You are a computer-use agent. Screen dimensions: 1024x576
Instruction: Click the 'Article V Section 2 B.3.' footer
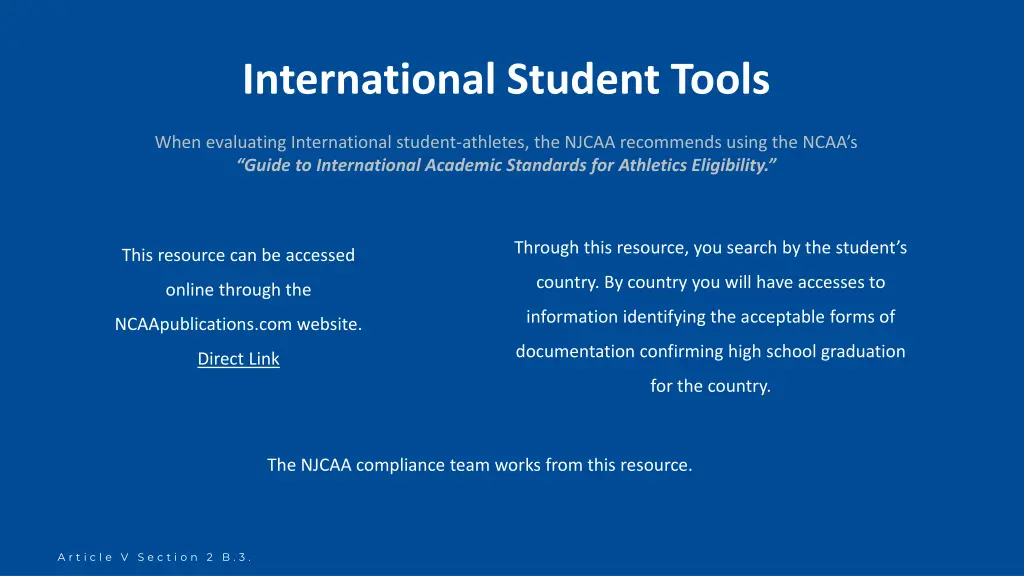[155, 557]
